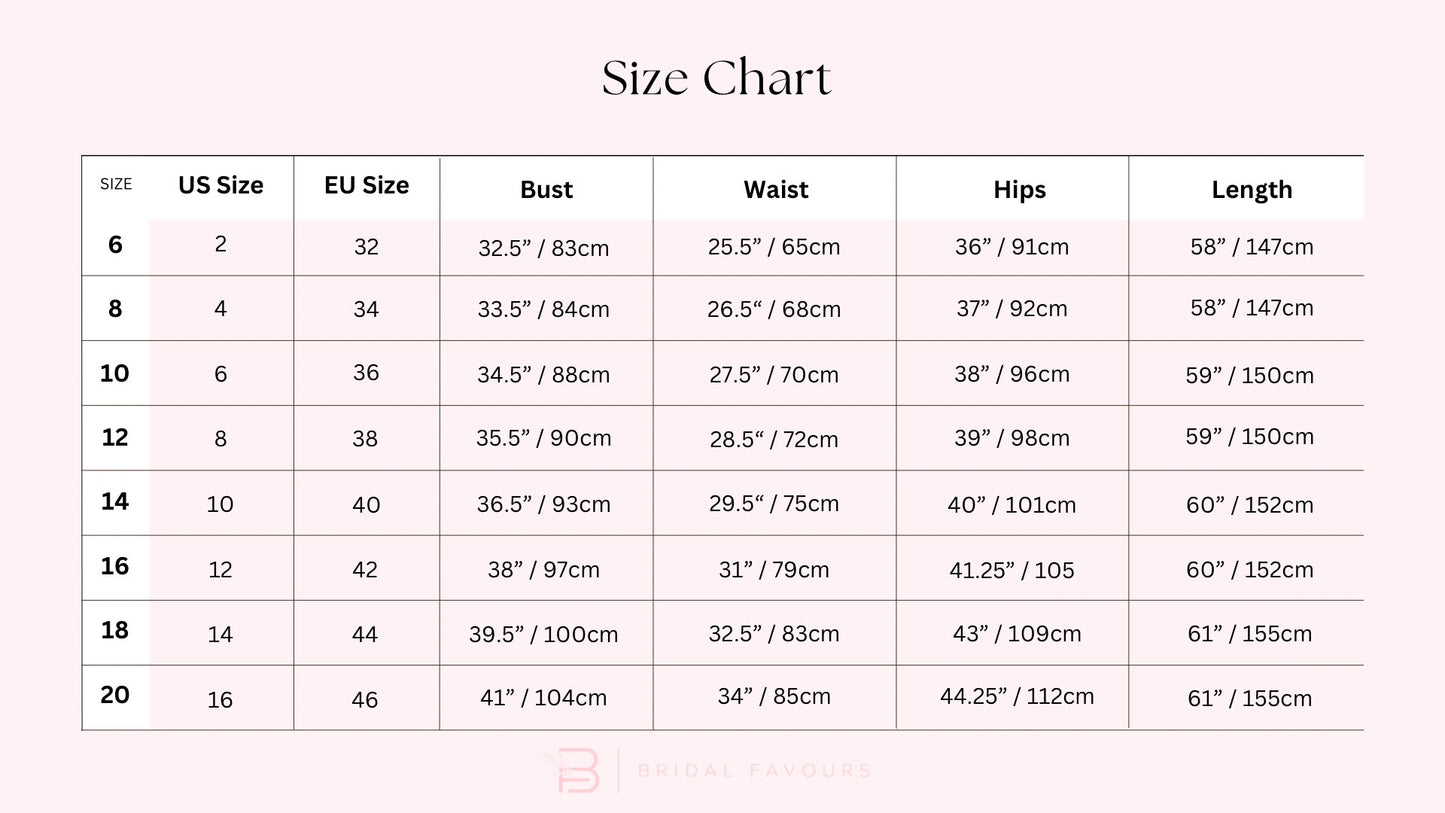The height and width of the screenshot is (813, 1445).
Task: Select the Length column header
Action: [x=1251, y=190]
